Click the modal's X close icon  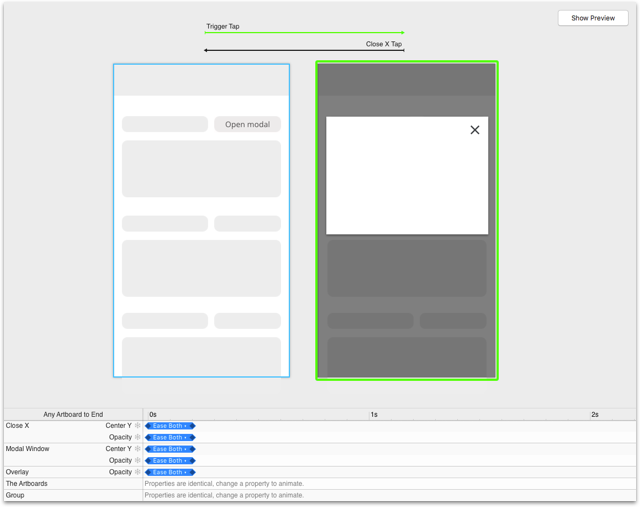[474, 130]
